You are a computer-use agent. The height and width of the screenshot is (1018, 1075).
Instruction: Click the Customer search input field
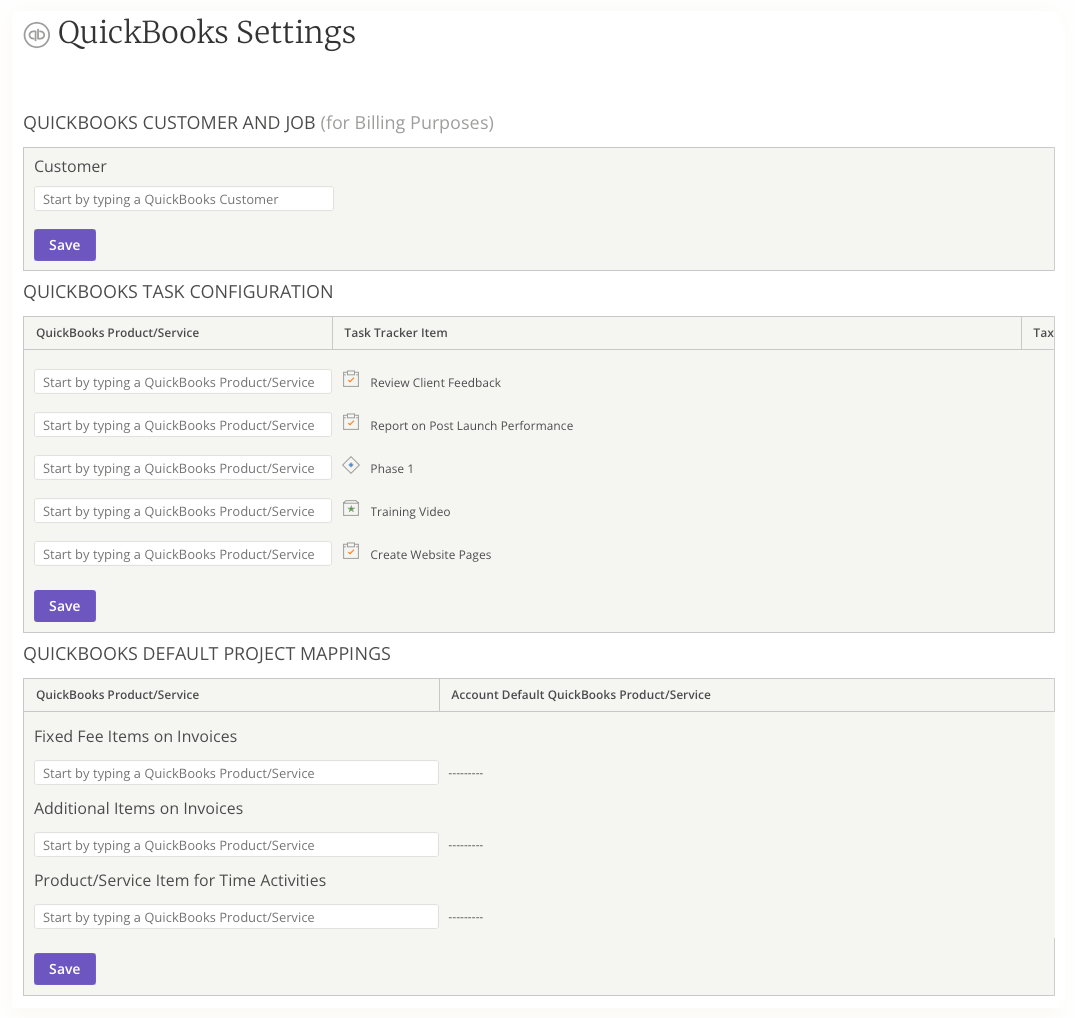[x=183, y=198]
